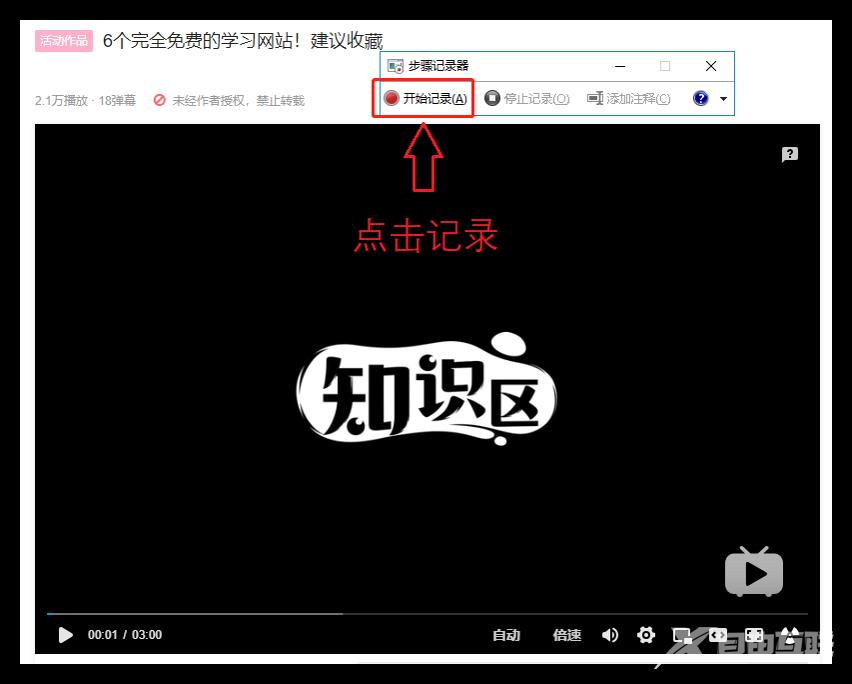Click the 停止记录 stop record button

527,99
